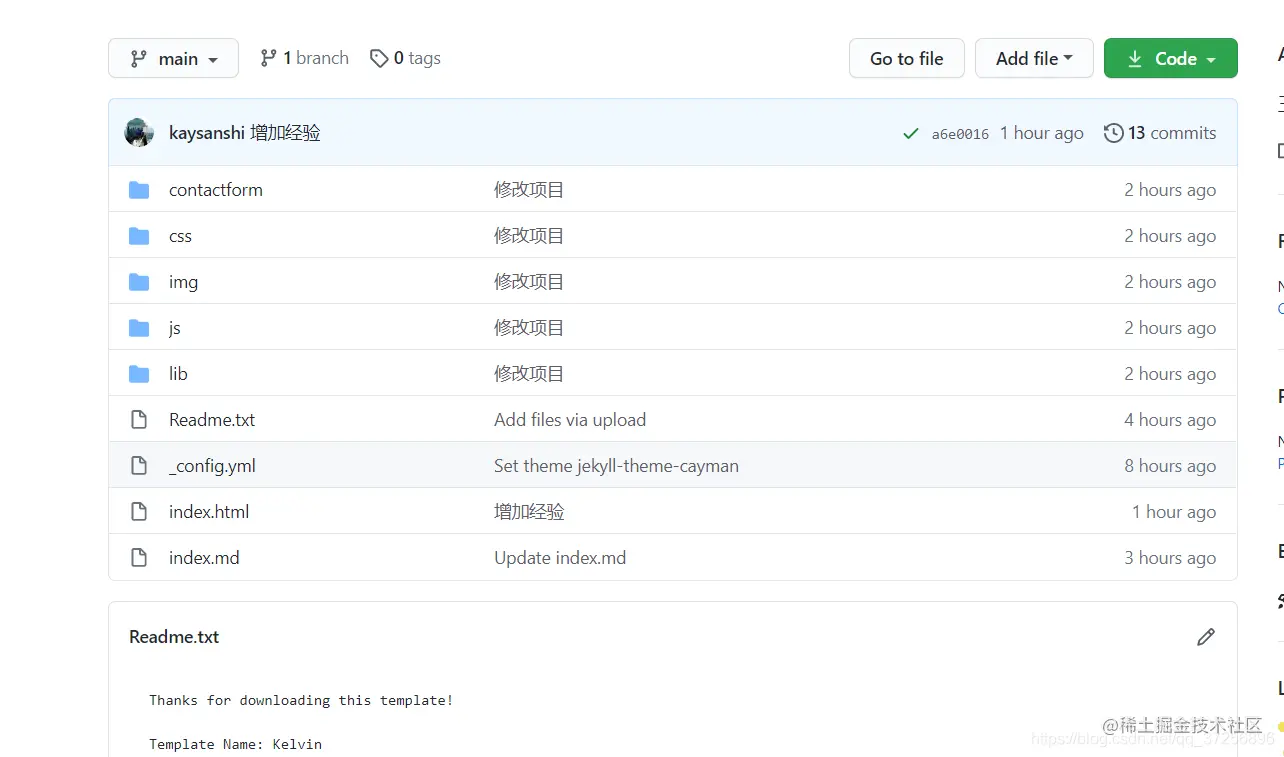The width and height of the screenshot is (1284, 757).
Task: Open the js folder
Action: coord(175,328)
